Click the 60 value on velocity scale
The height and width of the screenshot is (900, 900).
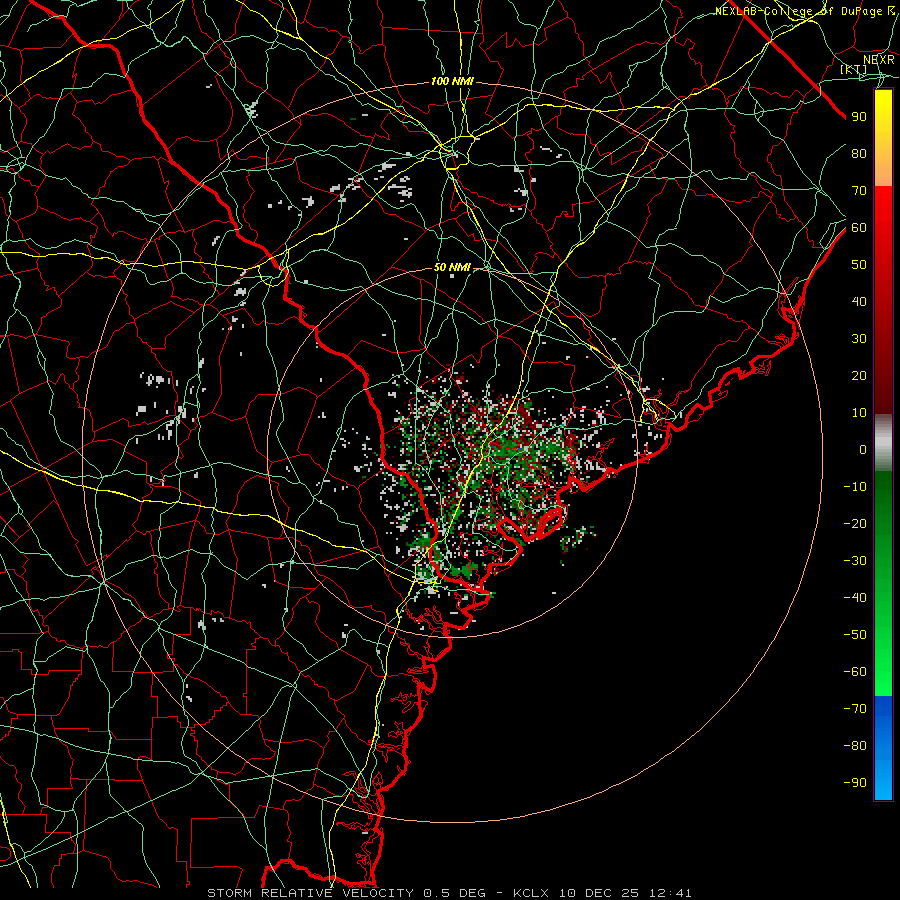point(859,228)
